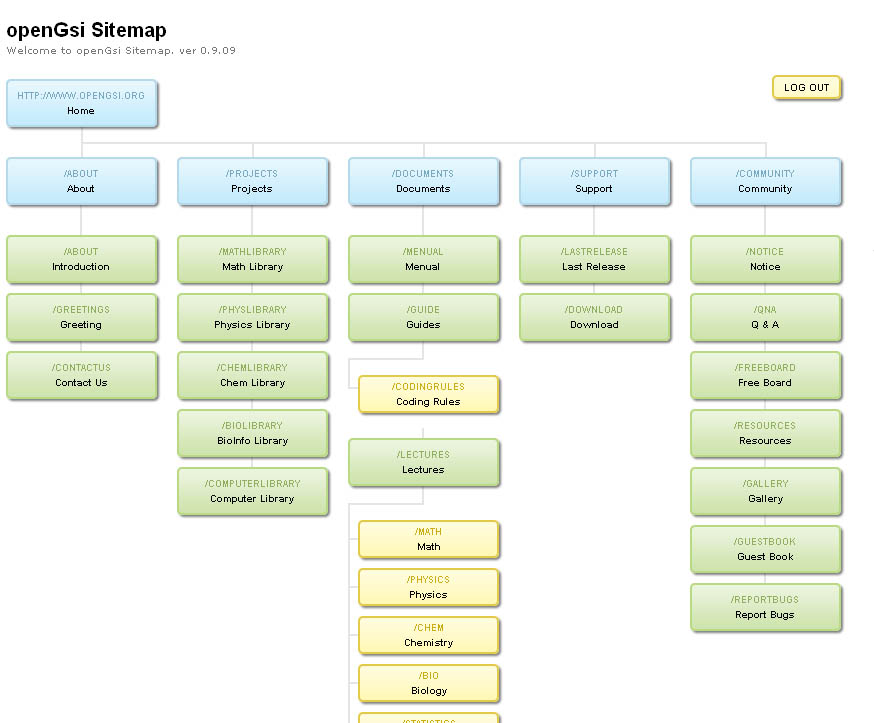Open the Last Release support page
Screen dimensions: 874x723
(x=595, y=259)
